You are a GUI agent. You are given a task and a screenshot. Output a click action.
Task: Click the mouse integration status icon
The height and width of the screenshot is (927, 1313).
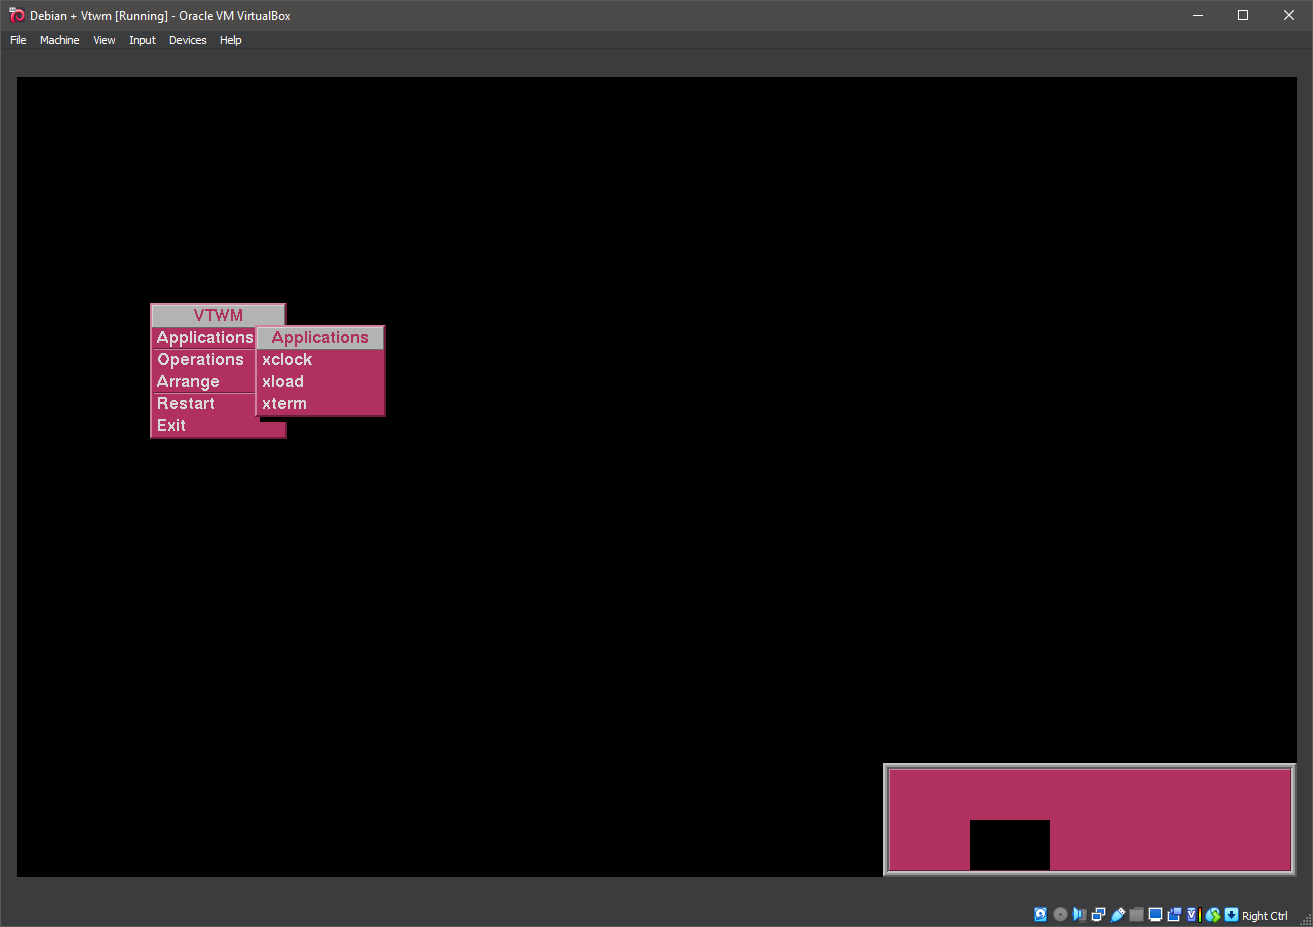(1212, 914)
